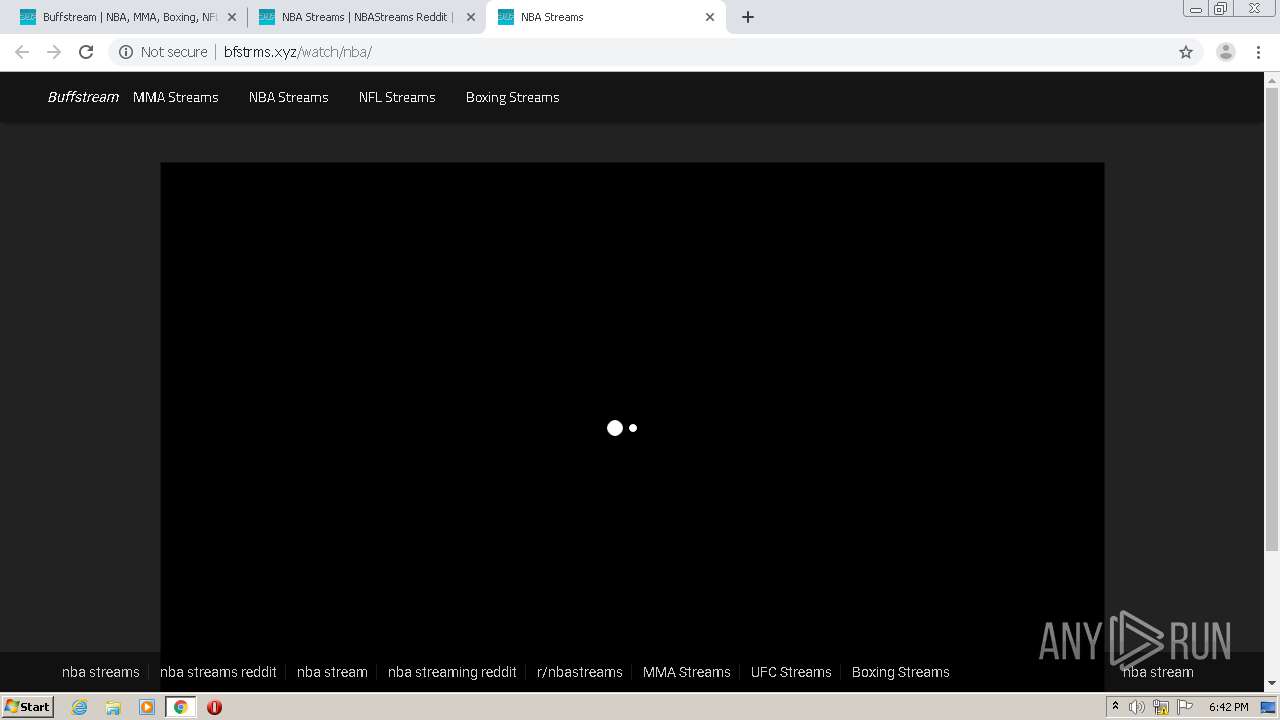Click the scrollbar up arrow
Screen dimensions: 1280x720
[1272, 79]
